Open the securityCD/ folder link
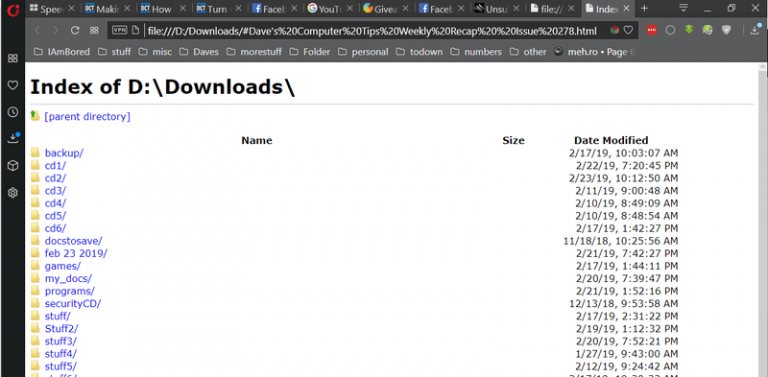The width and height of the screenshot is (768, 377). 72,304
